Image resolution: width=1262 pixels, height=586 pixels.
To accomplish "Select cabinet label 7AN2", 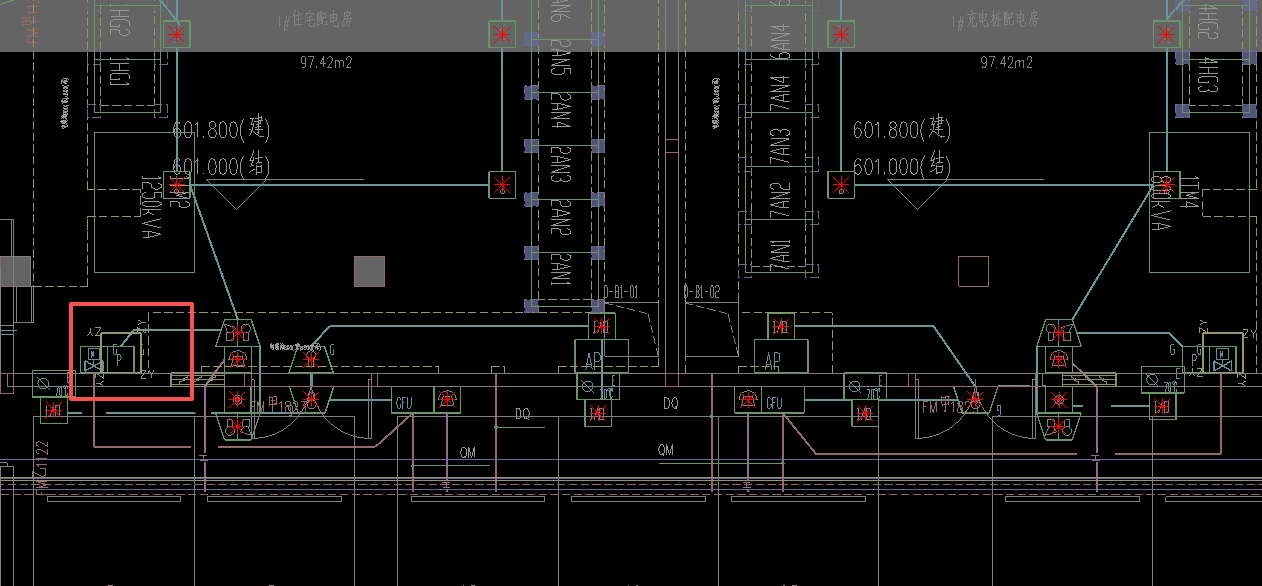I will (780, 200).
